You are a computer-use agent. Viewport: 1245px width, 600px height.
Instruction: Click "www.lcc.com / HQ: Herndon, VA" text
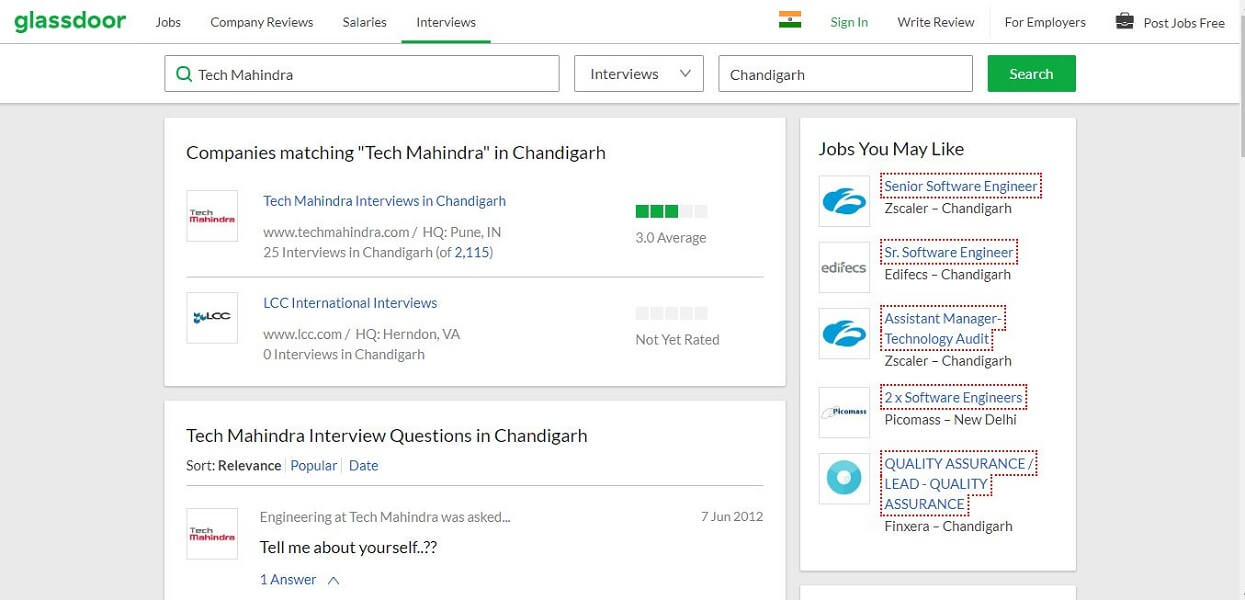click(362, 334)
